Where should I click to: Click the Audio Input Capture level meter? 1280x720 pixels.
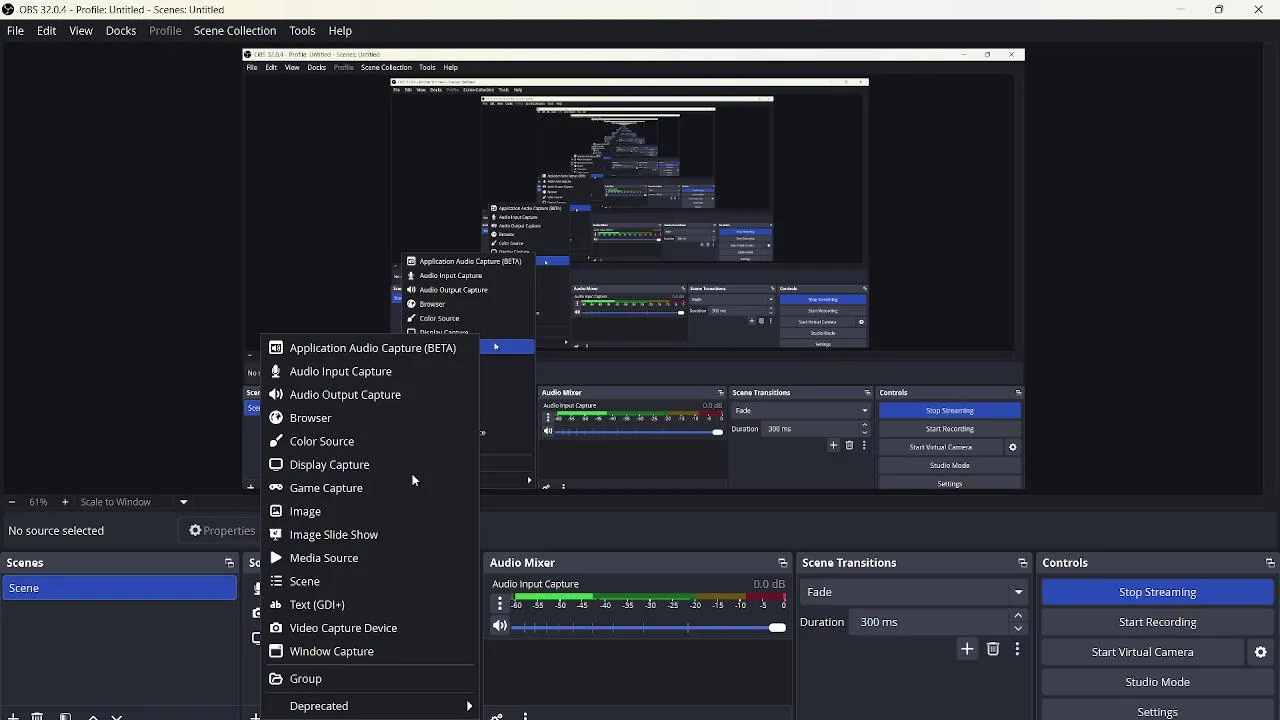tap(649, 597)
